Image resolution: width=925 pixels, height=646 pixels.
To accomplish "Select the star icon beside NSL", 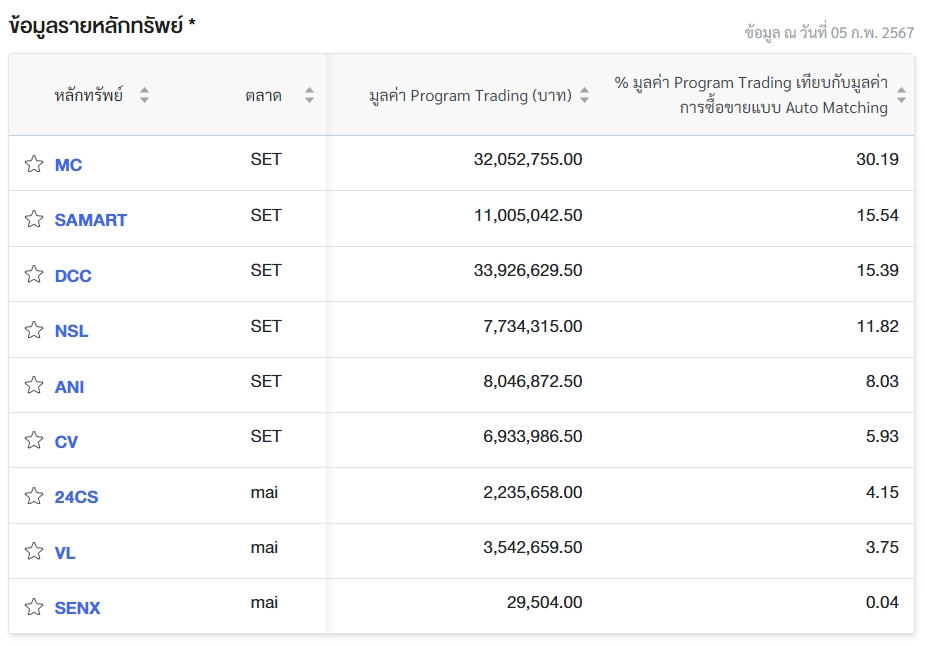I will 33,329.
